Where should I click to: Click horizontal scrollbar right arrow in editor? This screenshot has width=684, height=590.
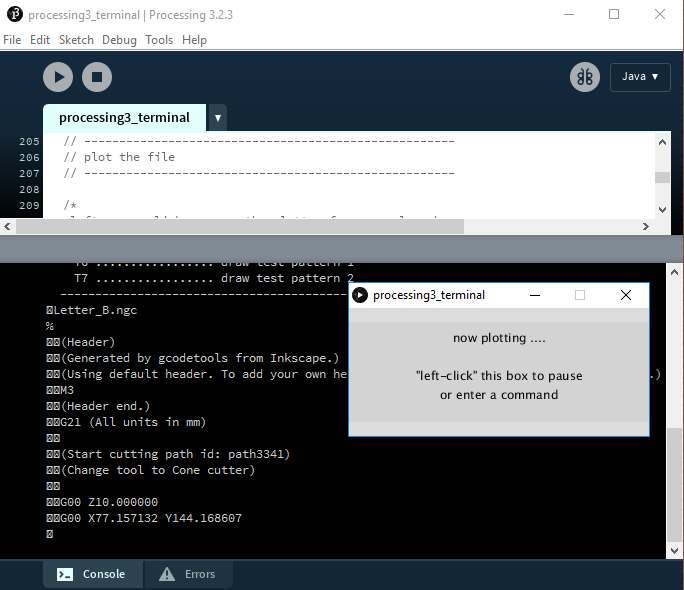pos(646,226)
